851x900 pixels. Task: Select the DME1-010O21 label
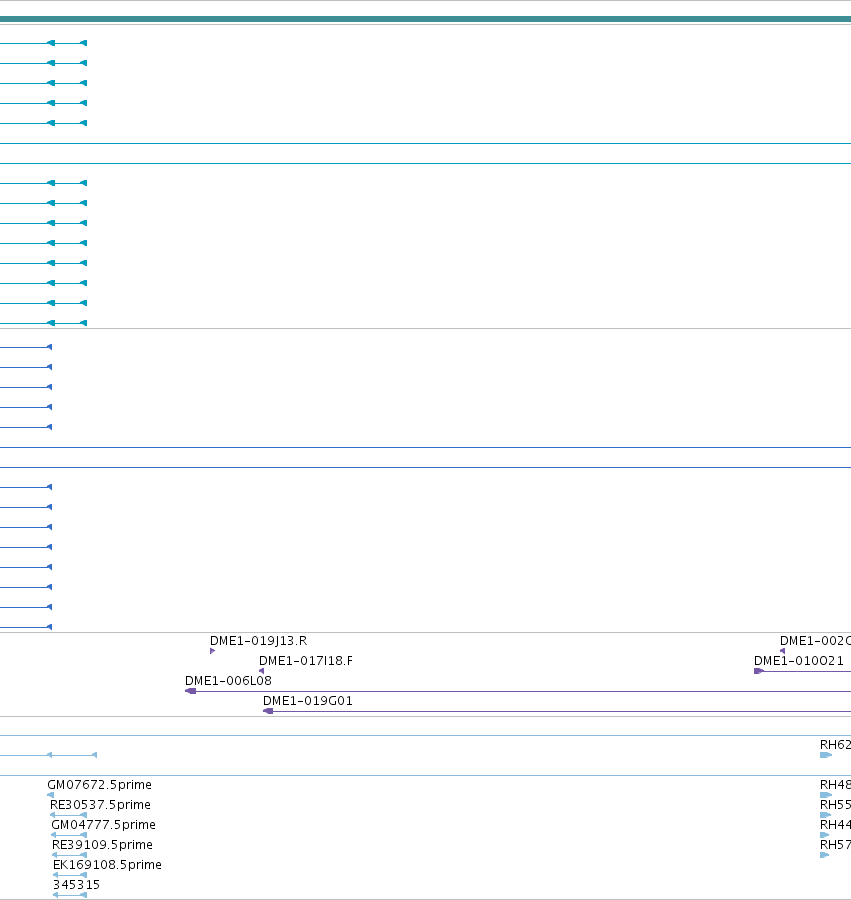coord(799,661)
